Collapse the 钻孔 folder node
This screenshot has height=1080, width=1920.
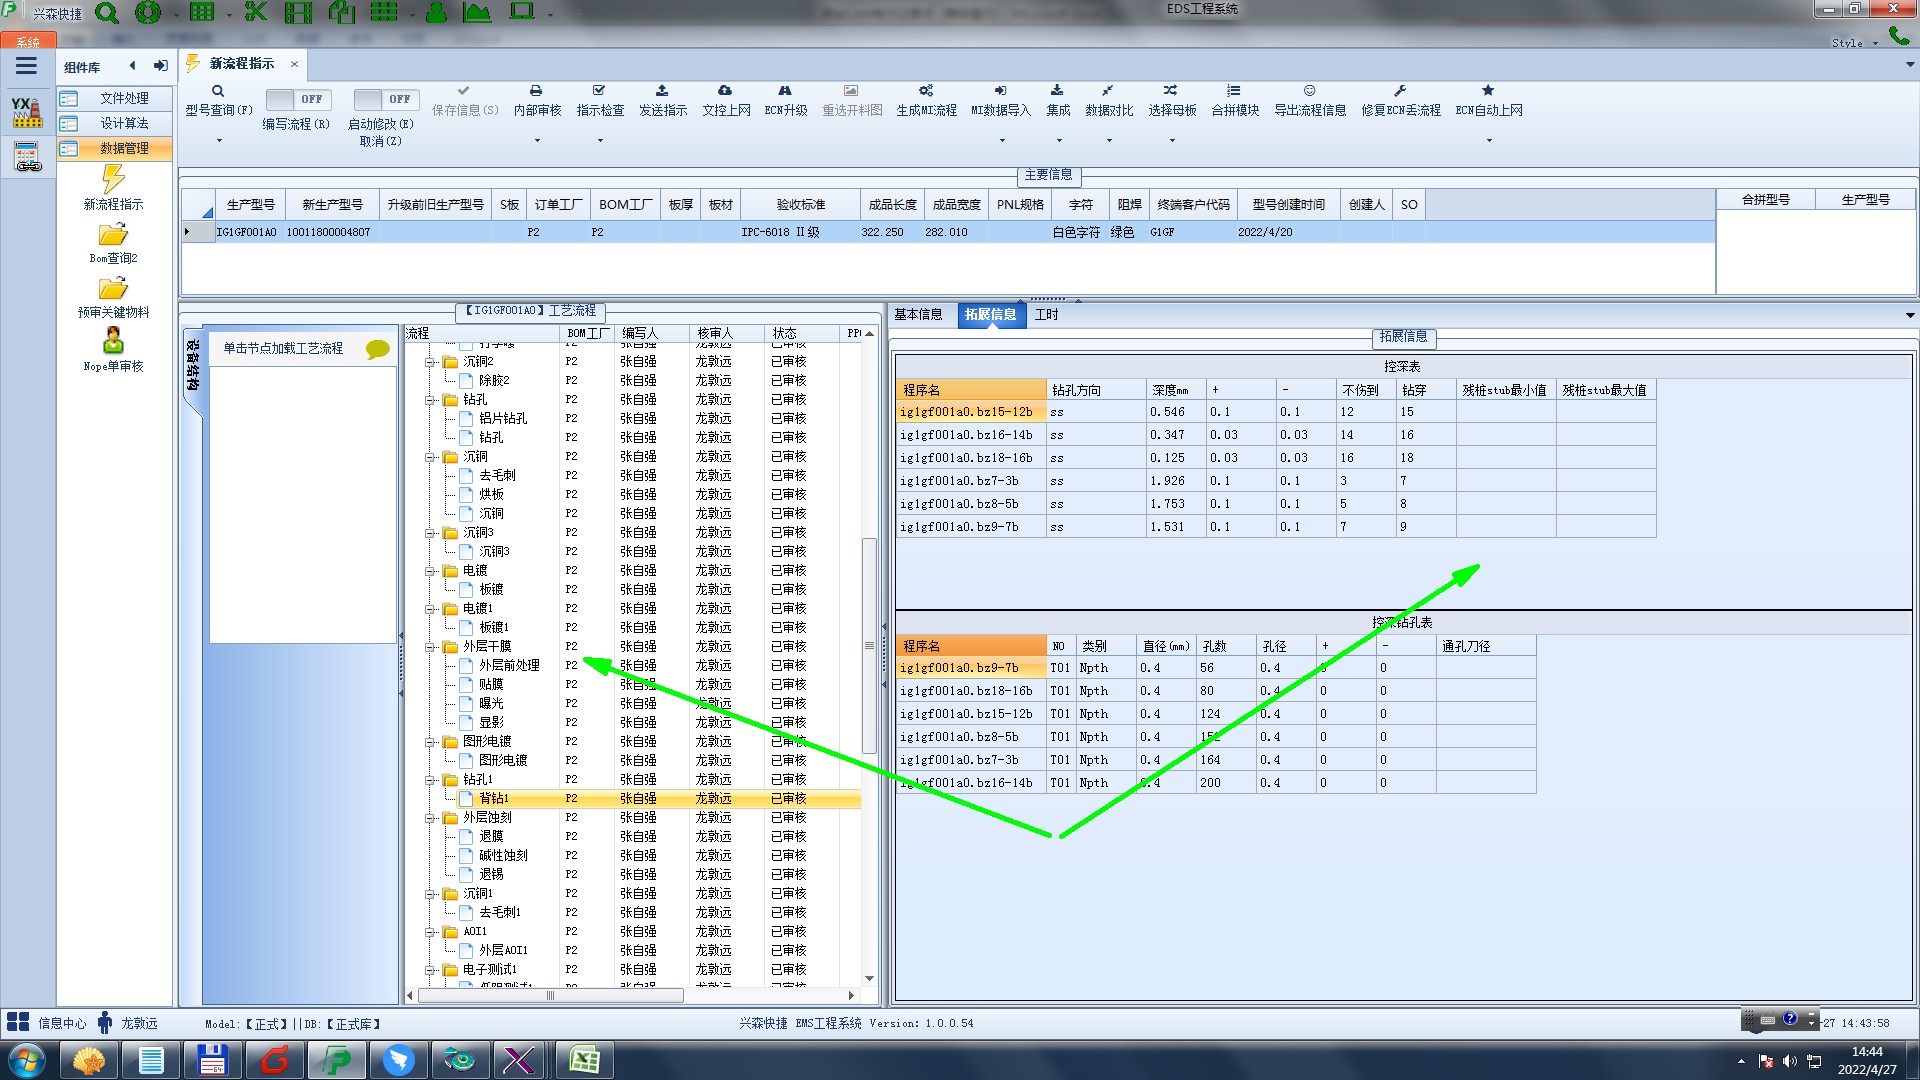click(430, 400)
